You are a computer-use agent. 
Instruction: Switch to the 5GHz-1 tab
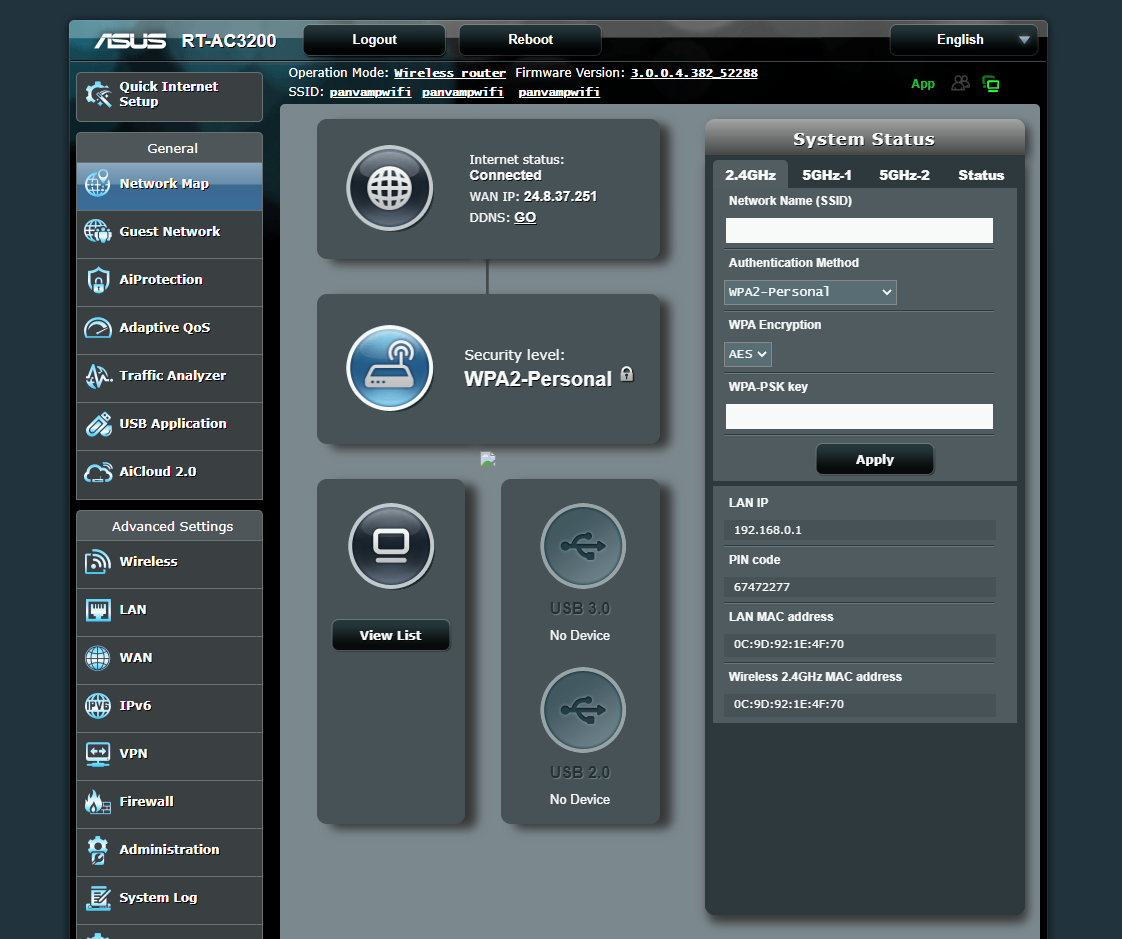point(826,175)
